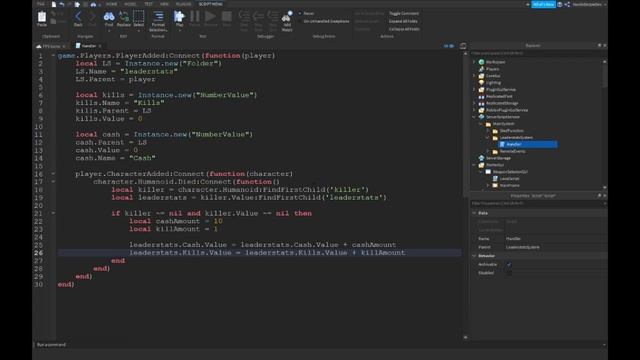640x360 pixels.
Task: Open the PLUGINS ribbon tab
Action: (x=183, y=4)
